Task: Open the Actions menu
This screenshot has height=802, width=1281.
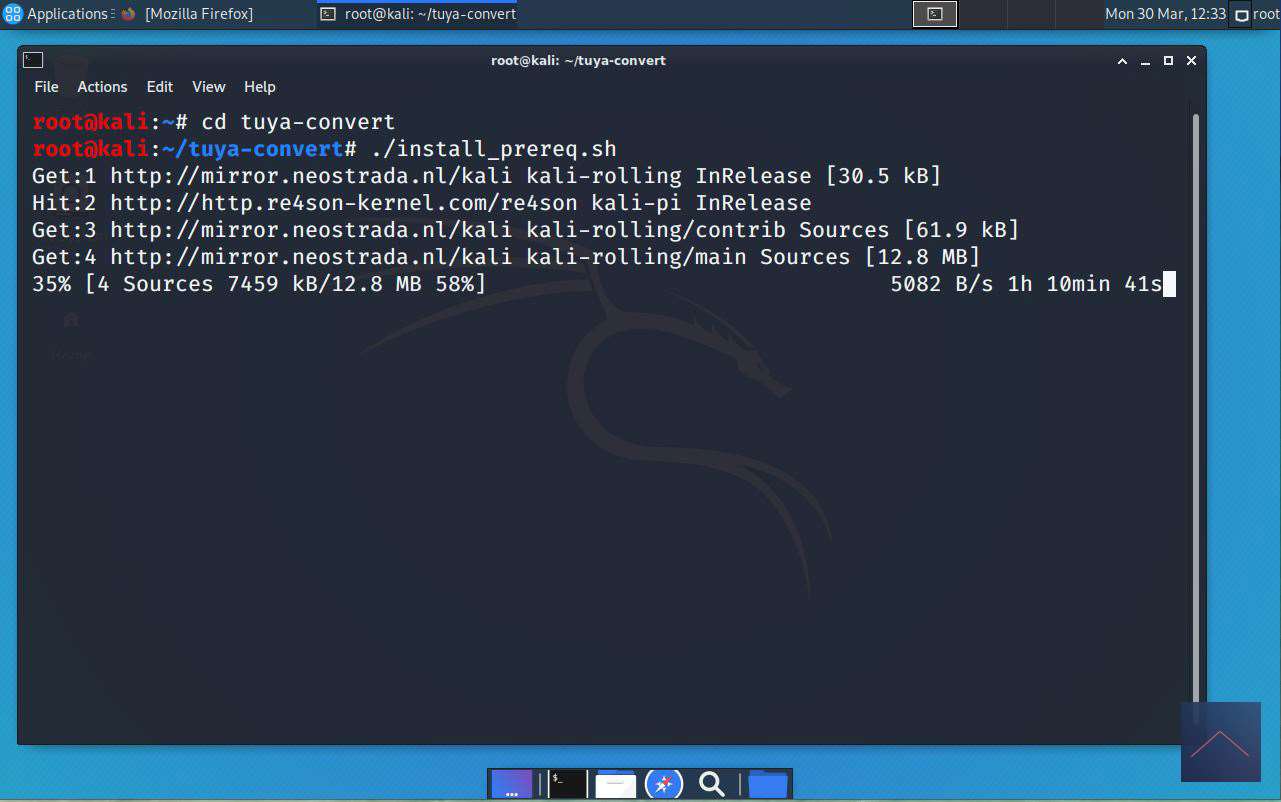Action: [102, 87]
